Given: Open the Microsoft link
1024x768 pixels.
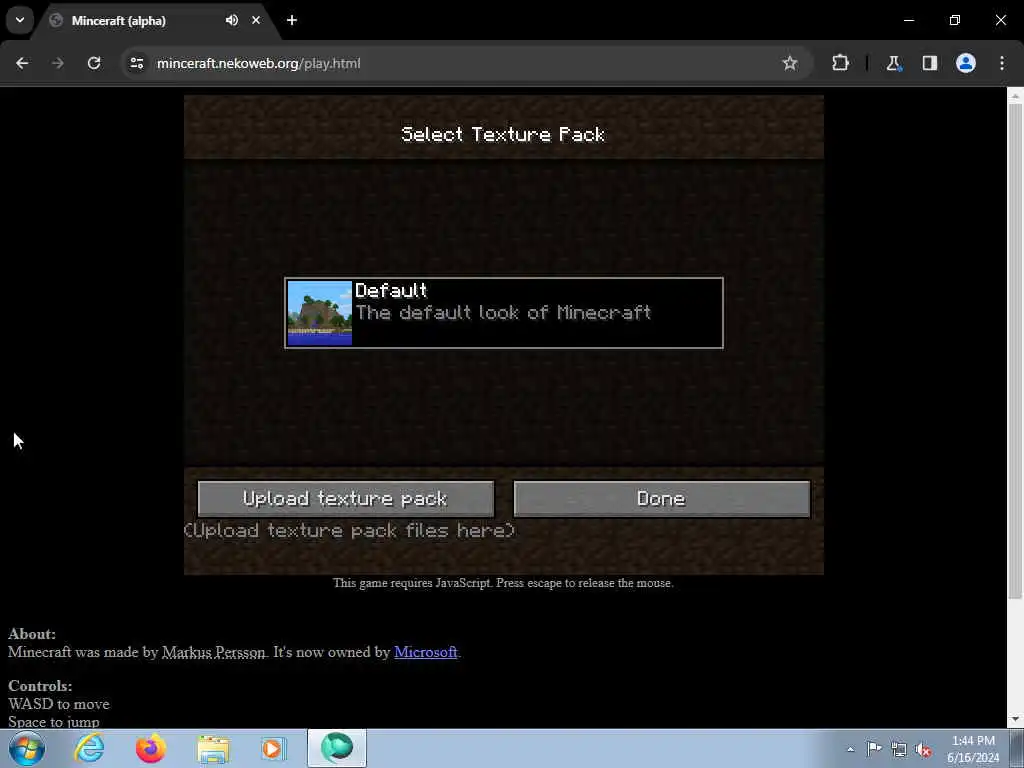Looking at the screenshot, I should tap(425, 652).
